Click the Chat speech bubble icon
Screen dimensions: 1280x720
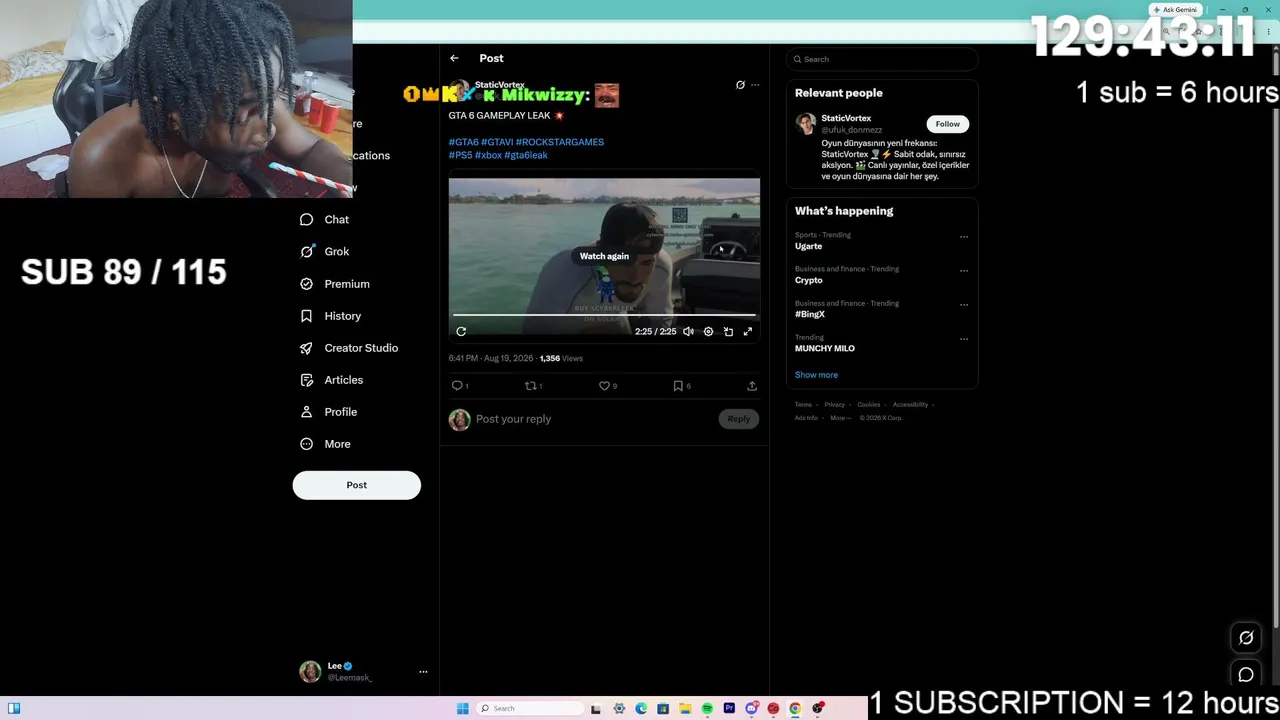click(x=307, y=220)
